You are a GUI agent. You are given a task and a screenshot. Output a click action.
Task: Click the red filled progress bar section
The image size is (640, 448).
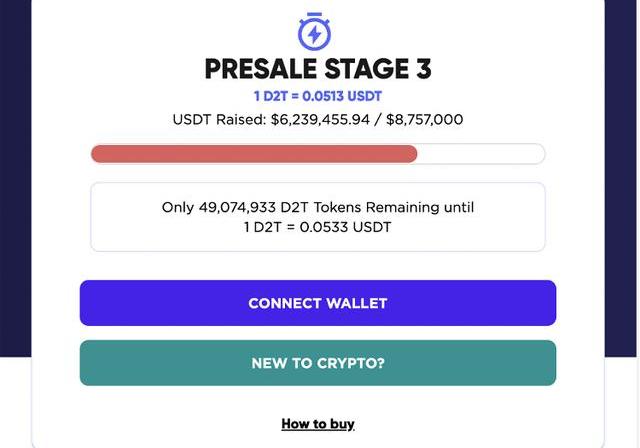254,154
